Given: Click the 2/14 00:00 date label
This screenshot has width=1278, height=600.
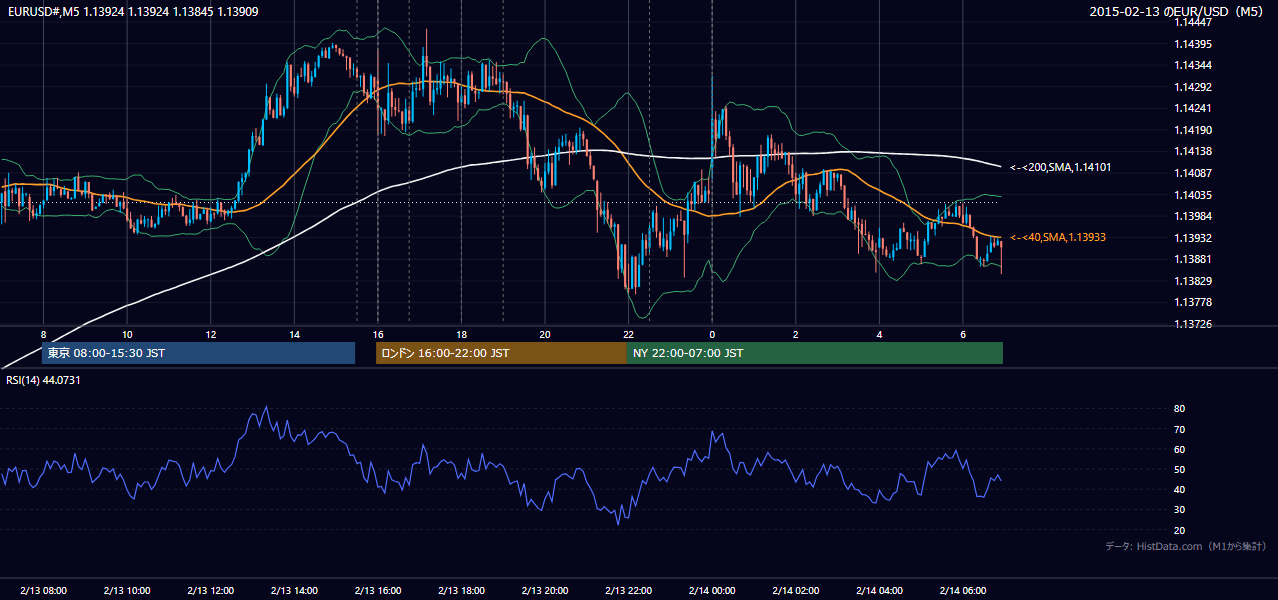Looking at the screenshot, I should pos(712,591).
